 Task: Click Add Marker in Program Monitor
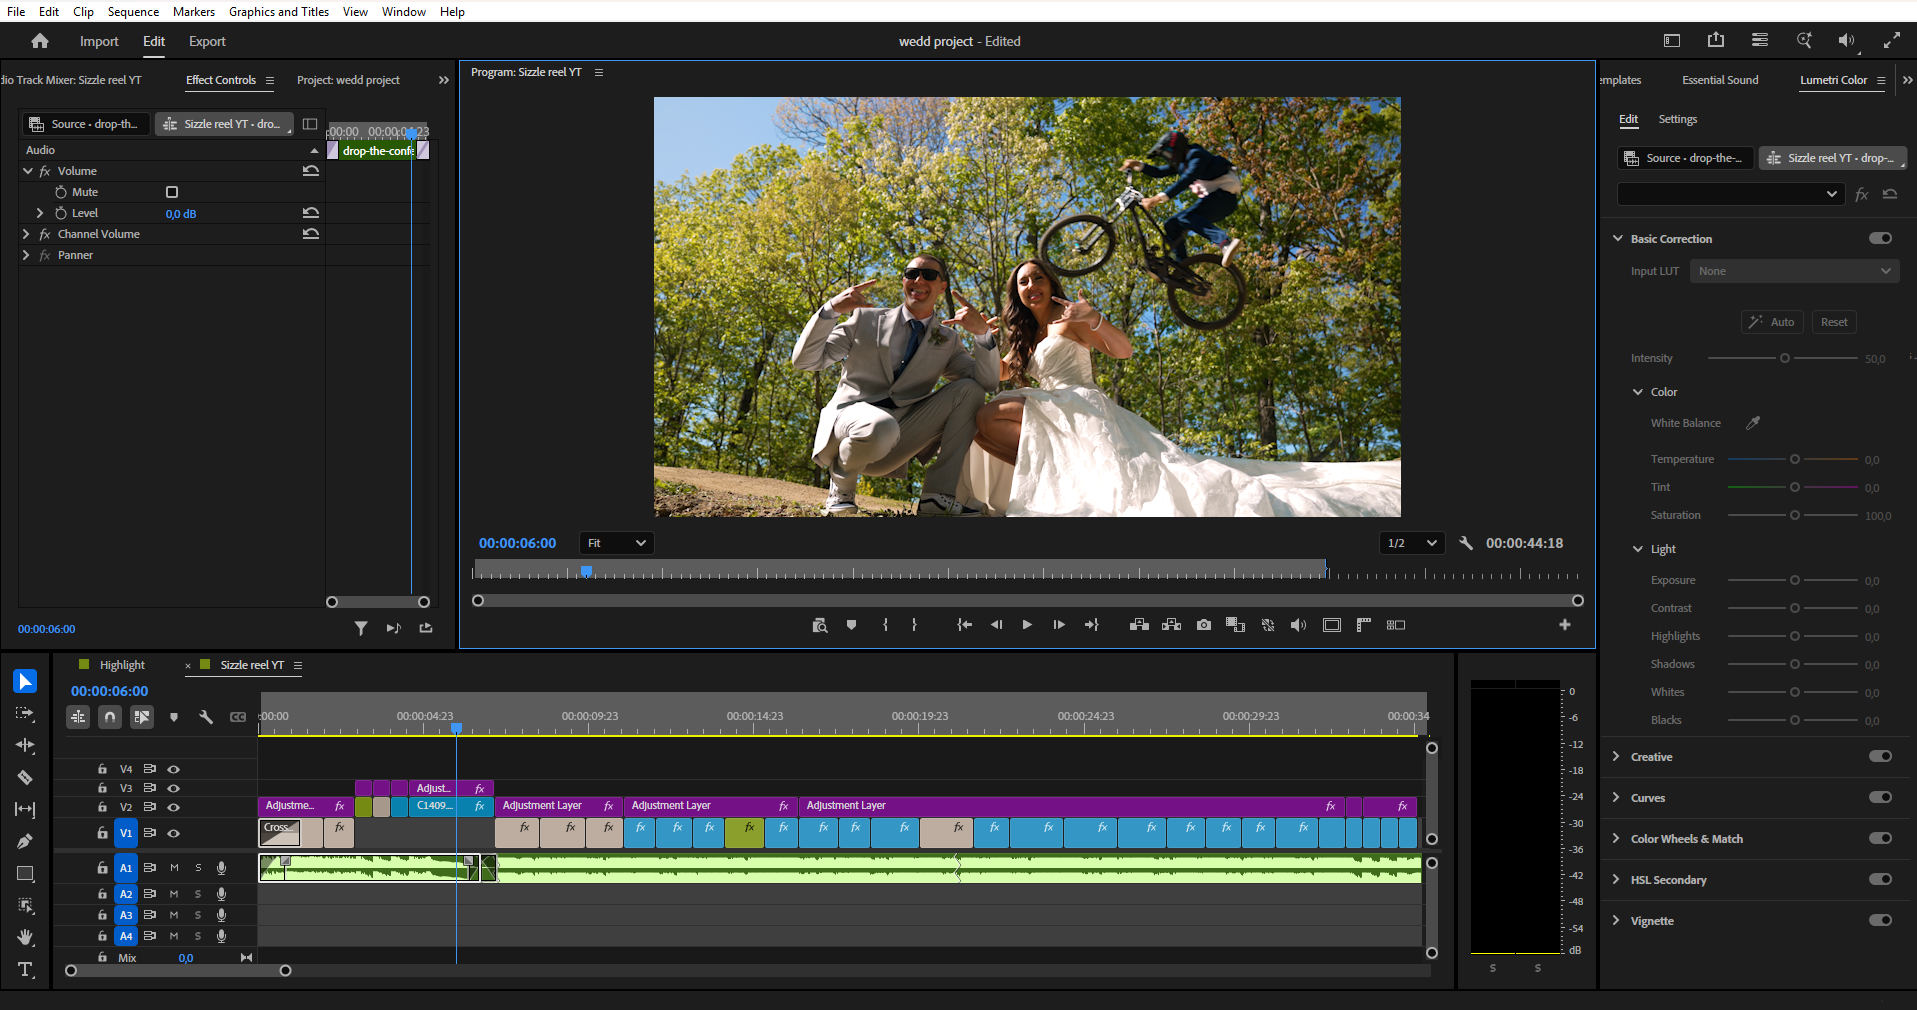click(851, 625)
